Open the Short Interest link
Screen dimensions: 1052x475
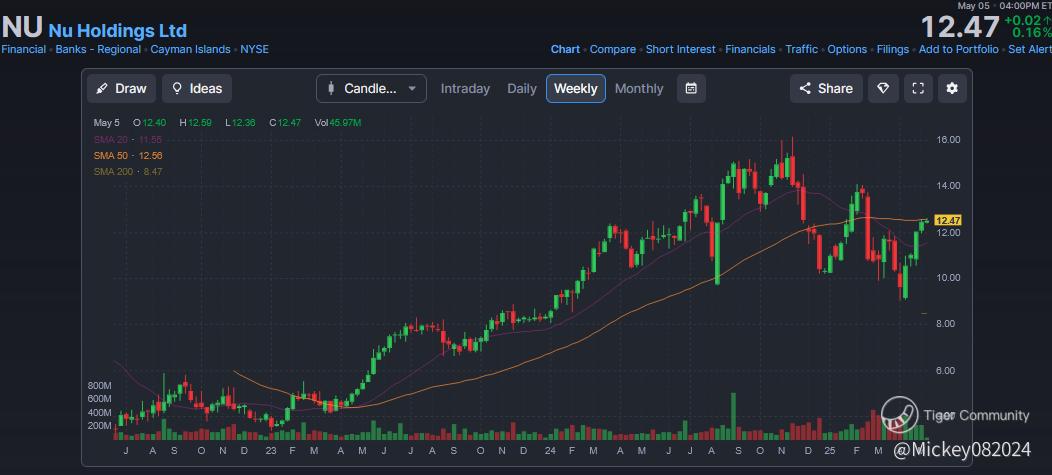point(680,49)
